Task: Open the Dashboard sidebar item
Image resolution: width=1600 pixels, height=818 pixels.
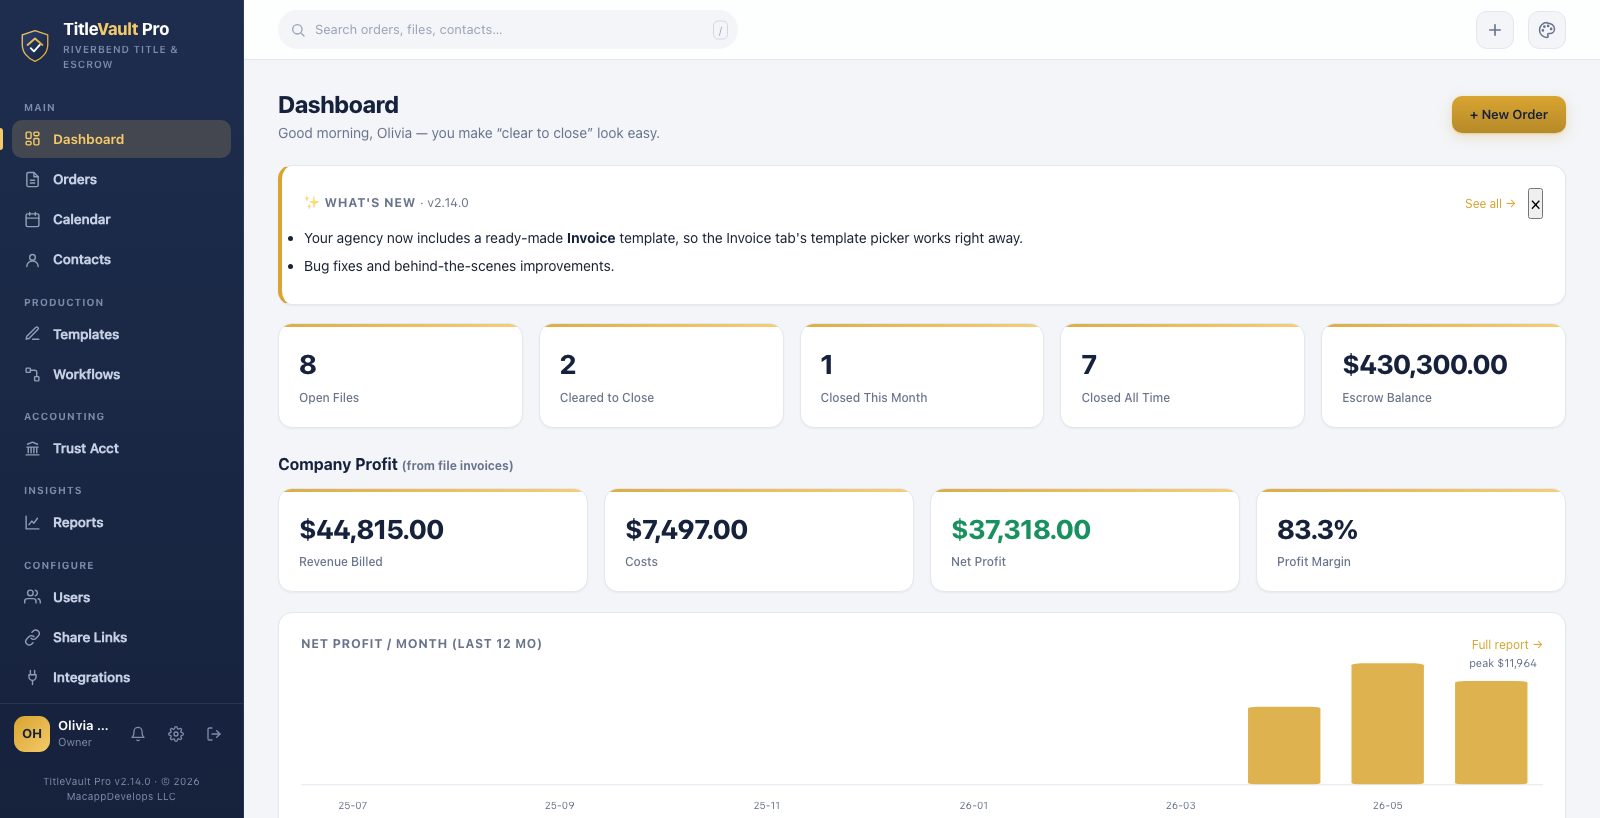Action: tap(121, 139)
